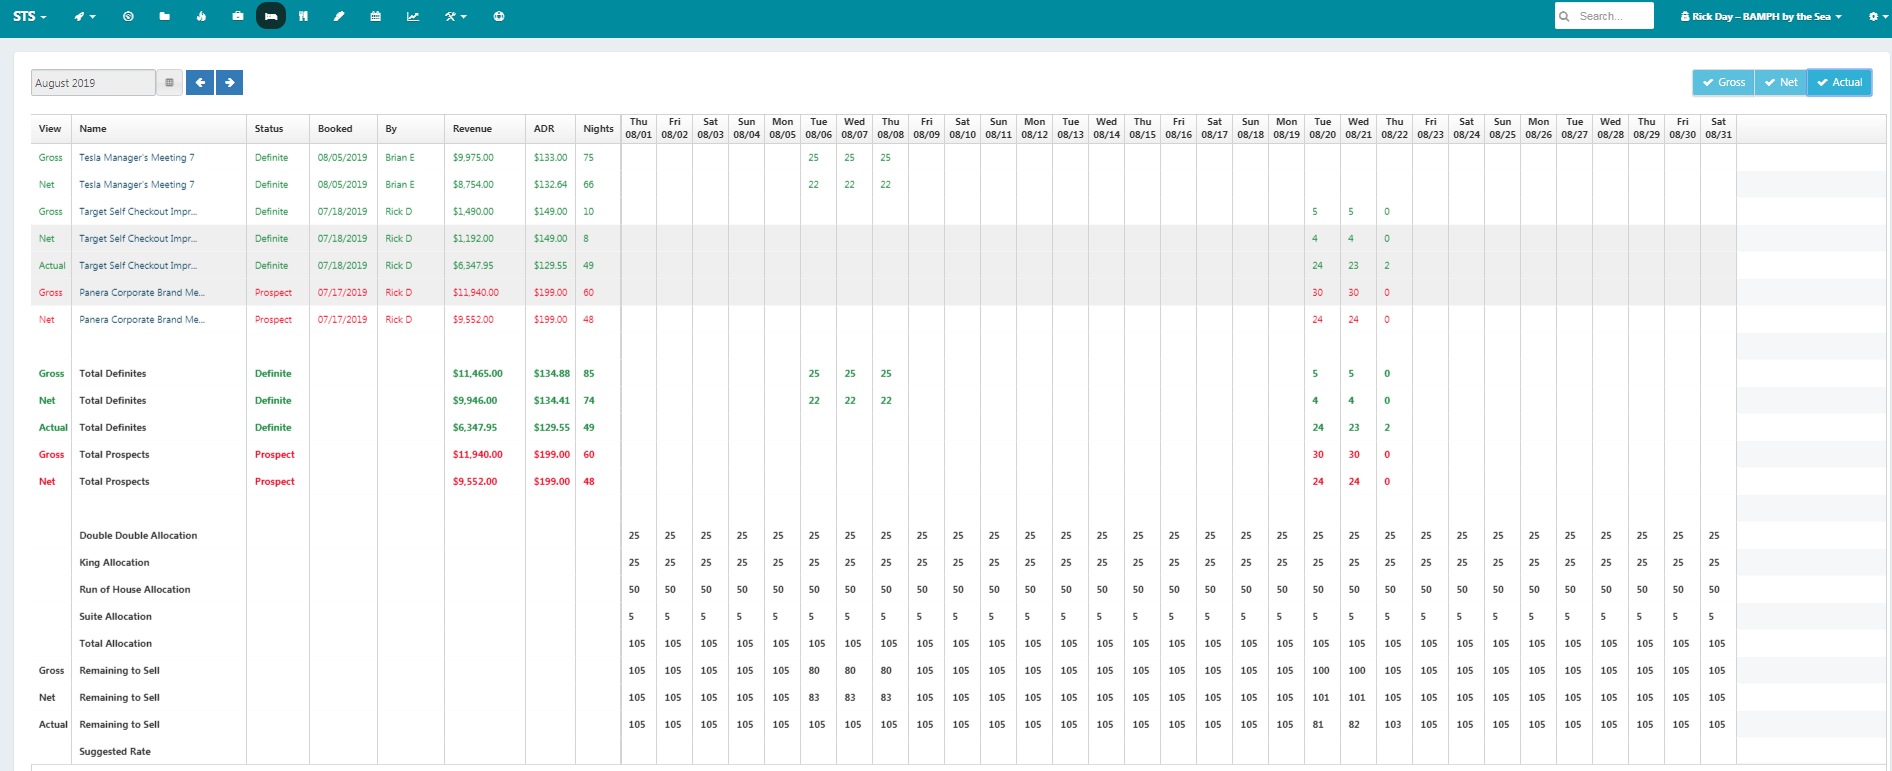The image size is (1892, 771).
Task: Click the life ring help icon
Action: tap(499, 16)
